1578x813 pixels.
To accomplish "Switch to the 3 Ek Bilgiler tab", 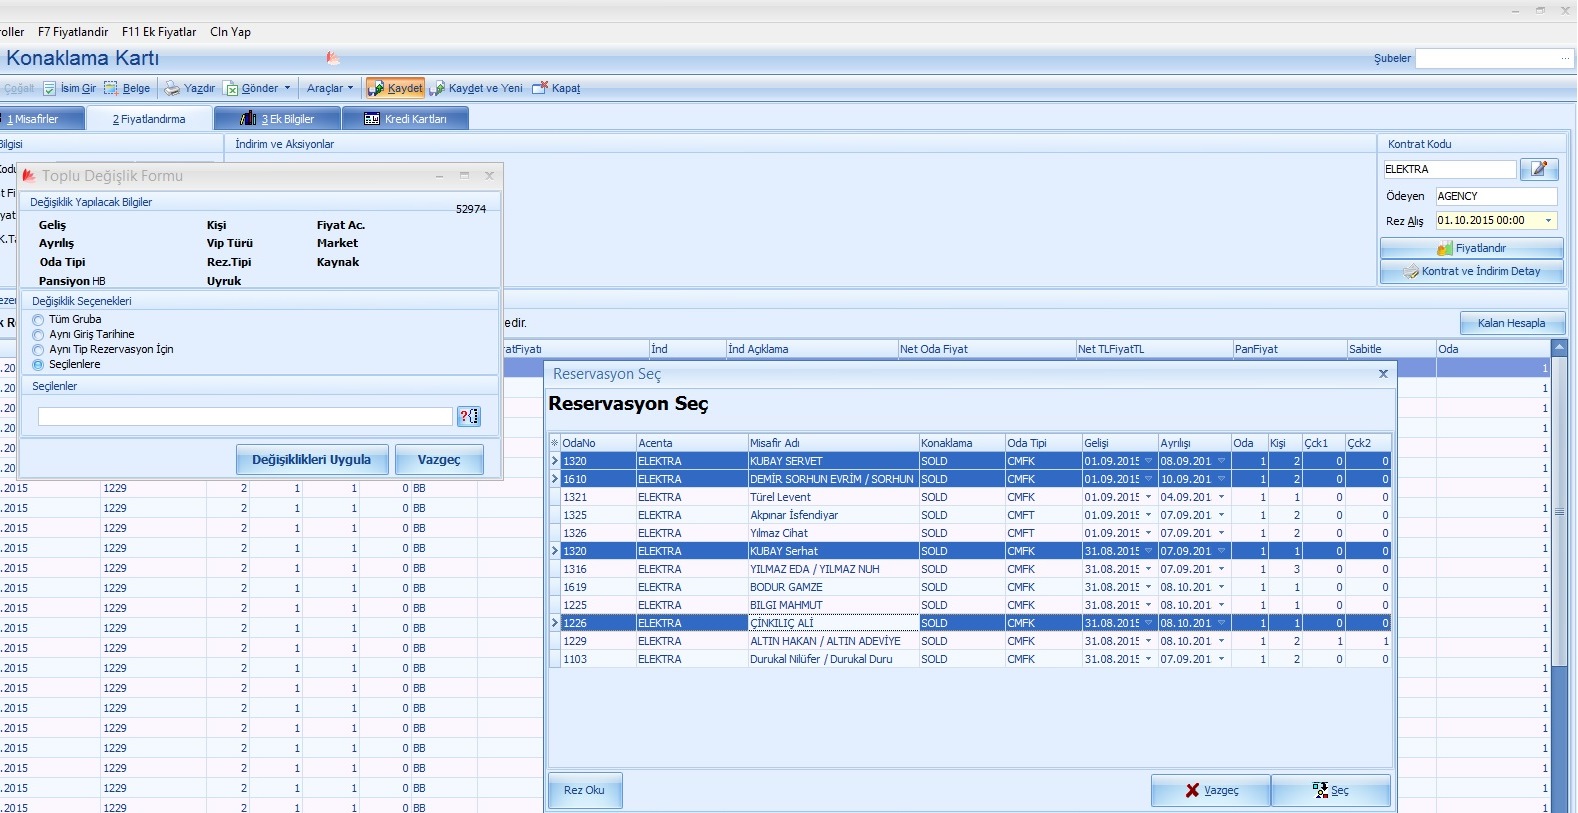I will click(x=278, y=119).
